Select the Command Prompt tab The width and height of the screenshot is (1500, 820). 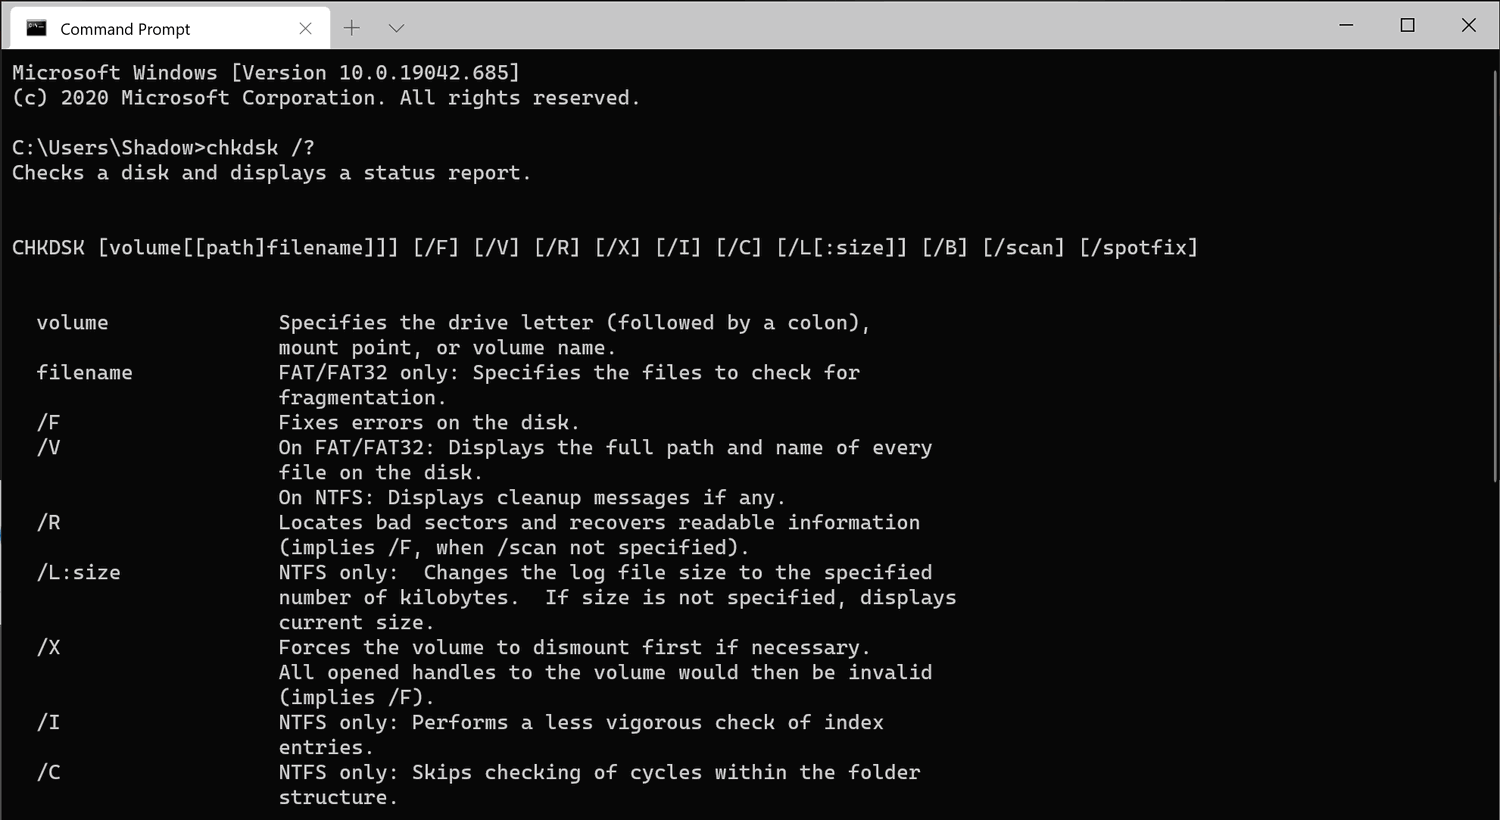125,29
